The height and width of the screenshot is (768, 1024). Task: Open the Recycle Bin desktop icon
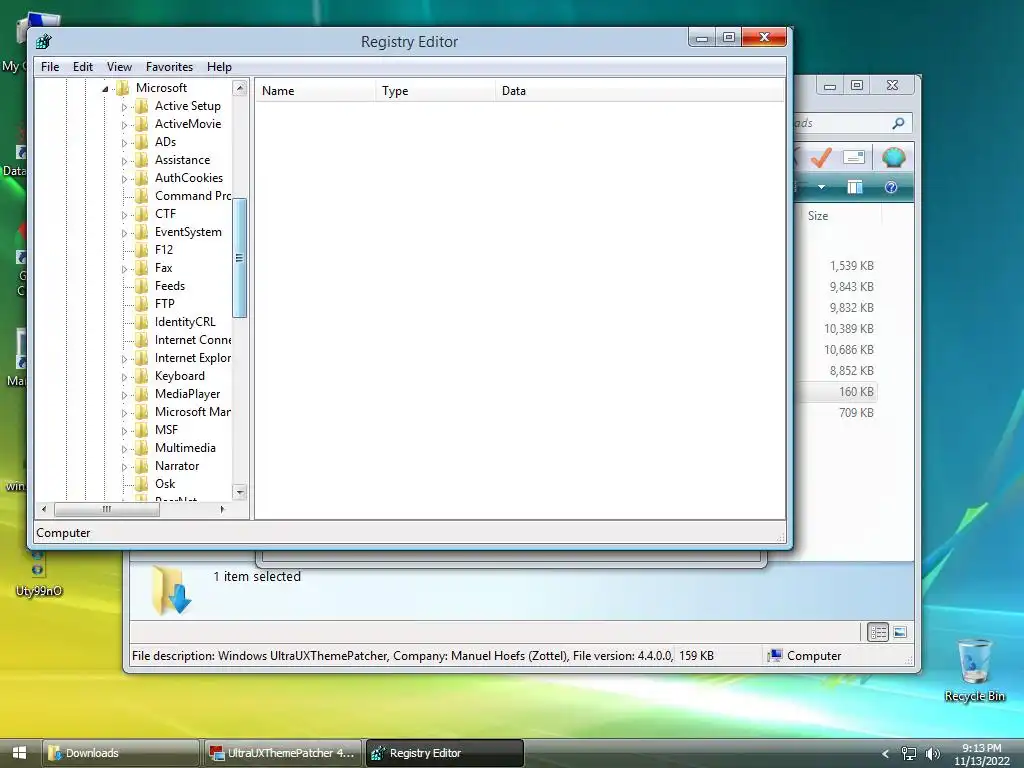pyautogui.click(x=974, y=671)
